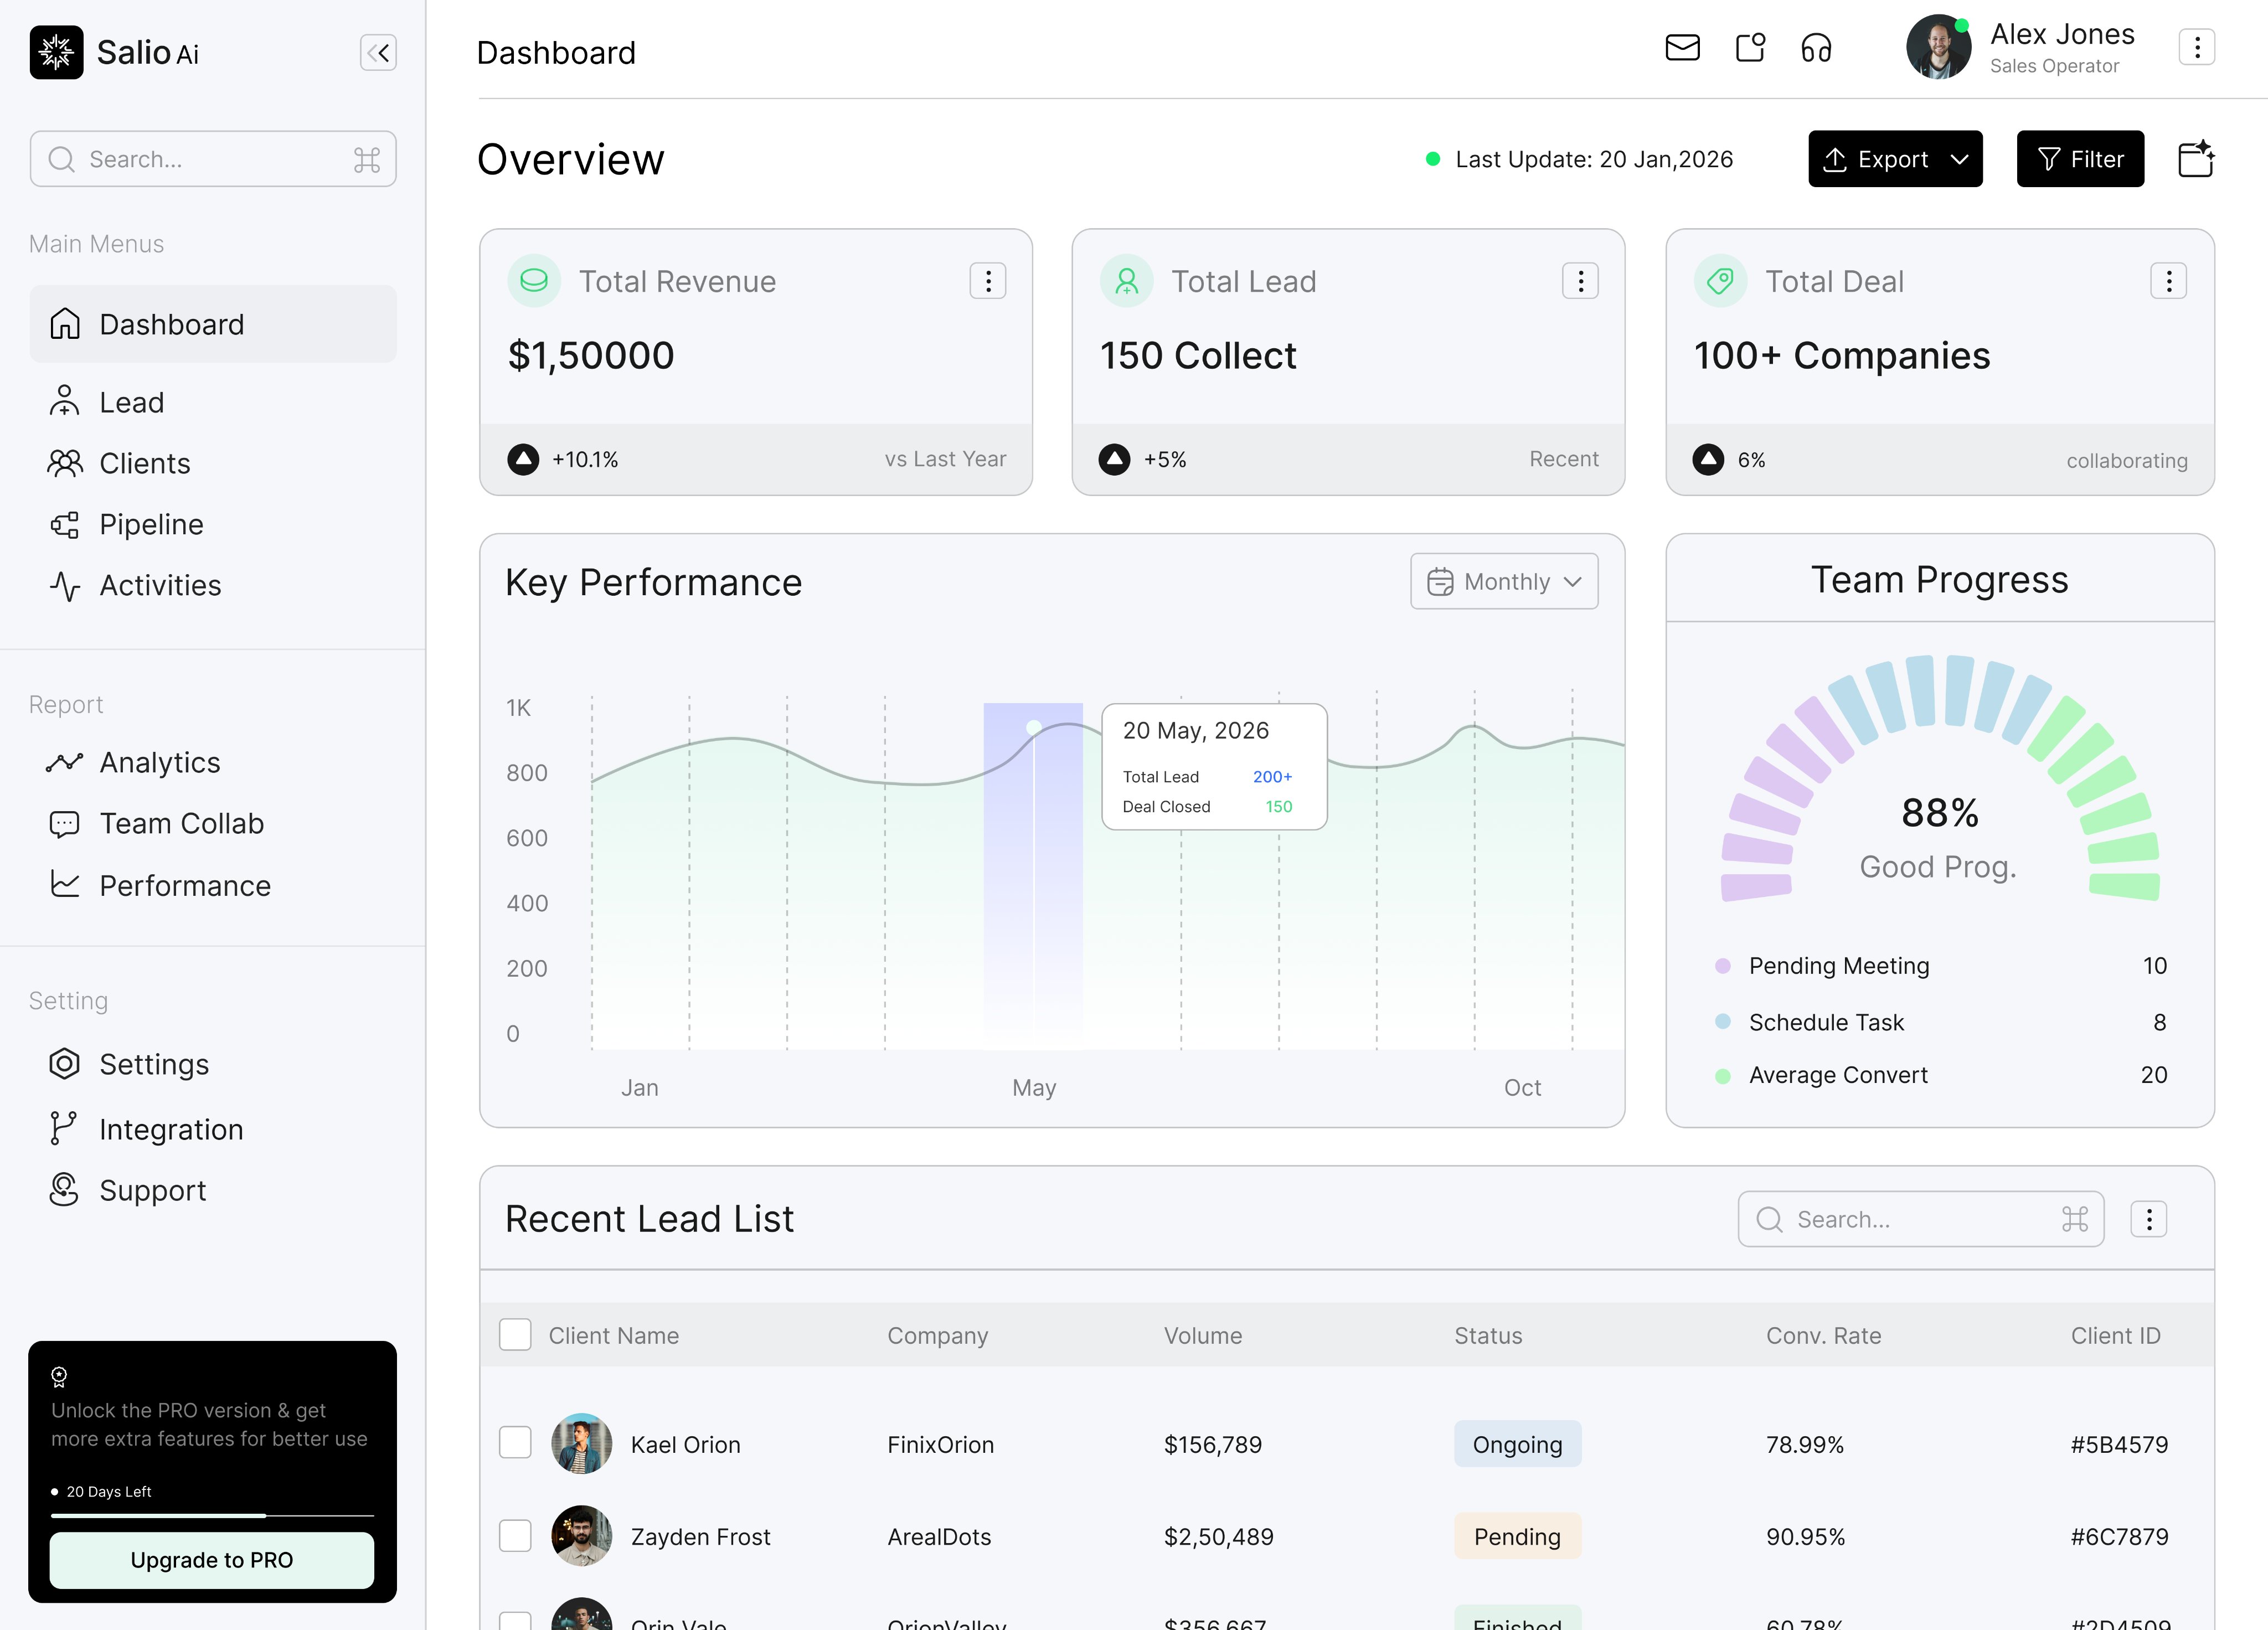Open the Pipeline menu in sidebar
Viewport: 2268px width, 1630px height.
pyautogui.click(x=151, y=524)
